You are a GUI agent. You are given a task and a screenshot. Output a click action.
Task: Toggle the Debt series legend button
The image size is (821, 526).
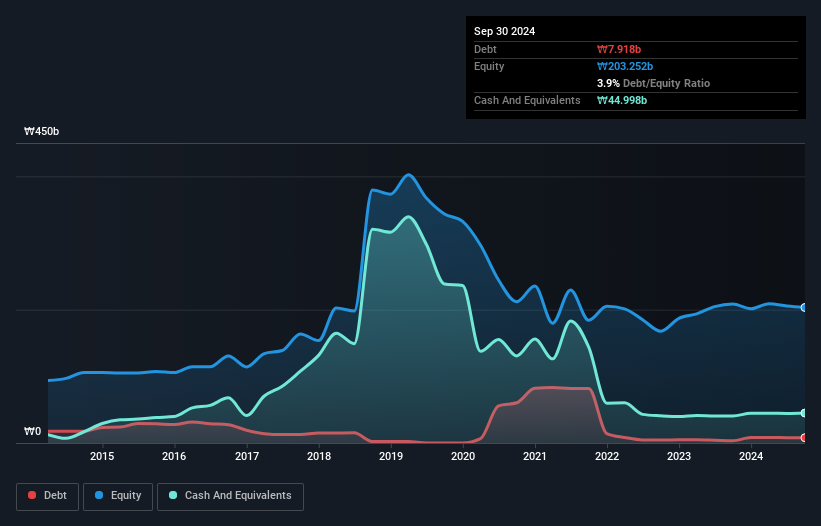point(48,496)
